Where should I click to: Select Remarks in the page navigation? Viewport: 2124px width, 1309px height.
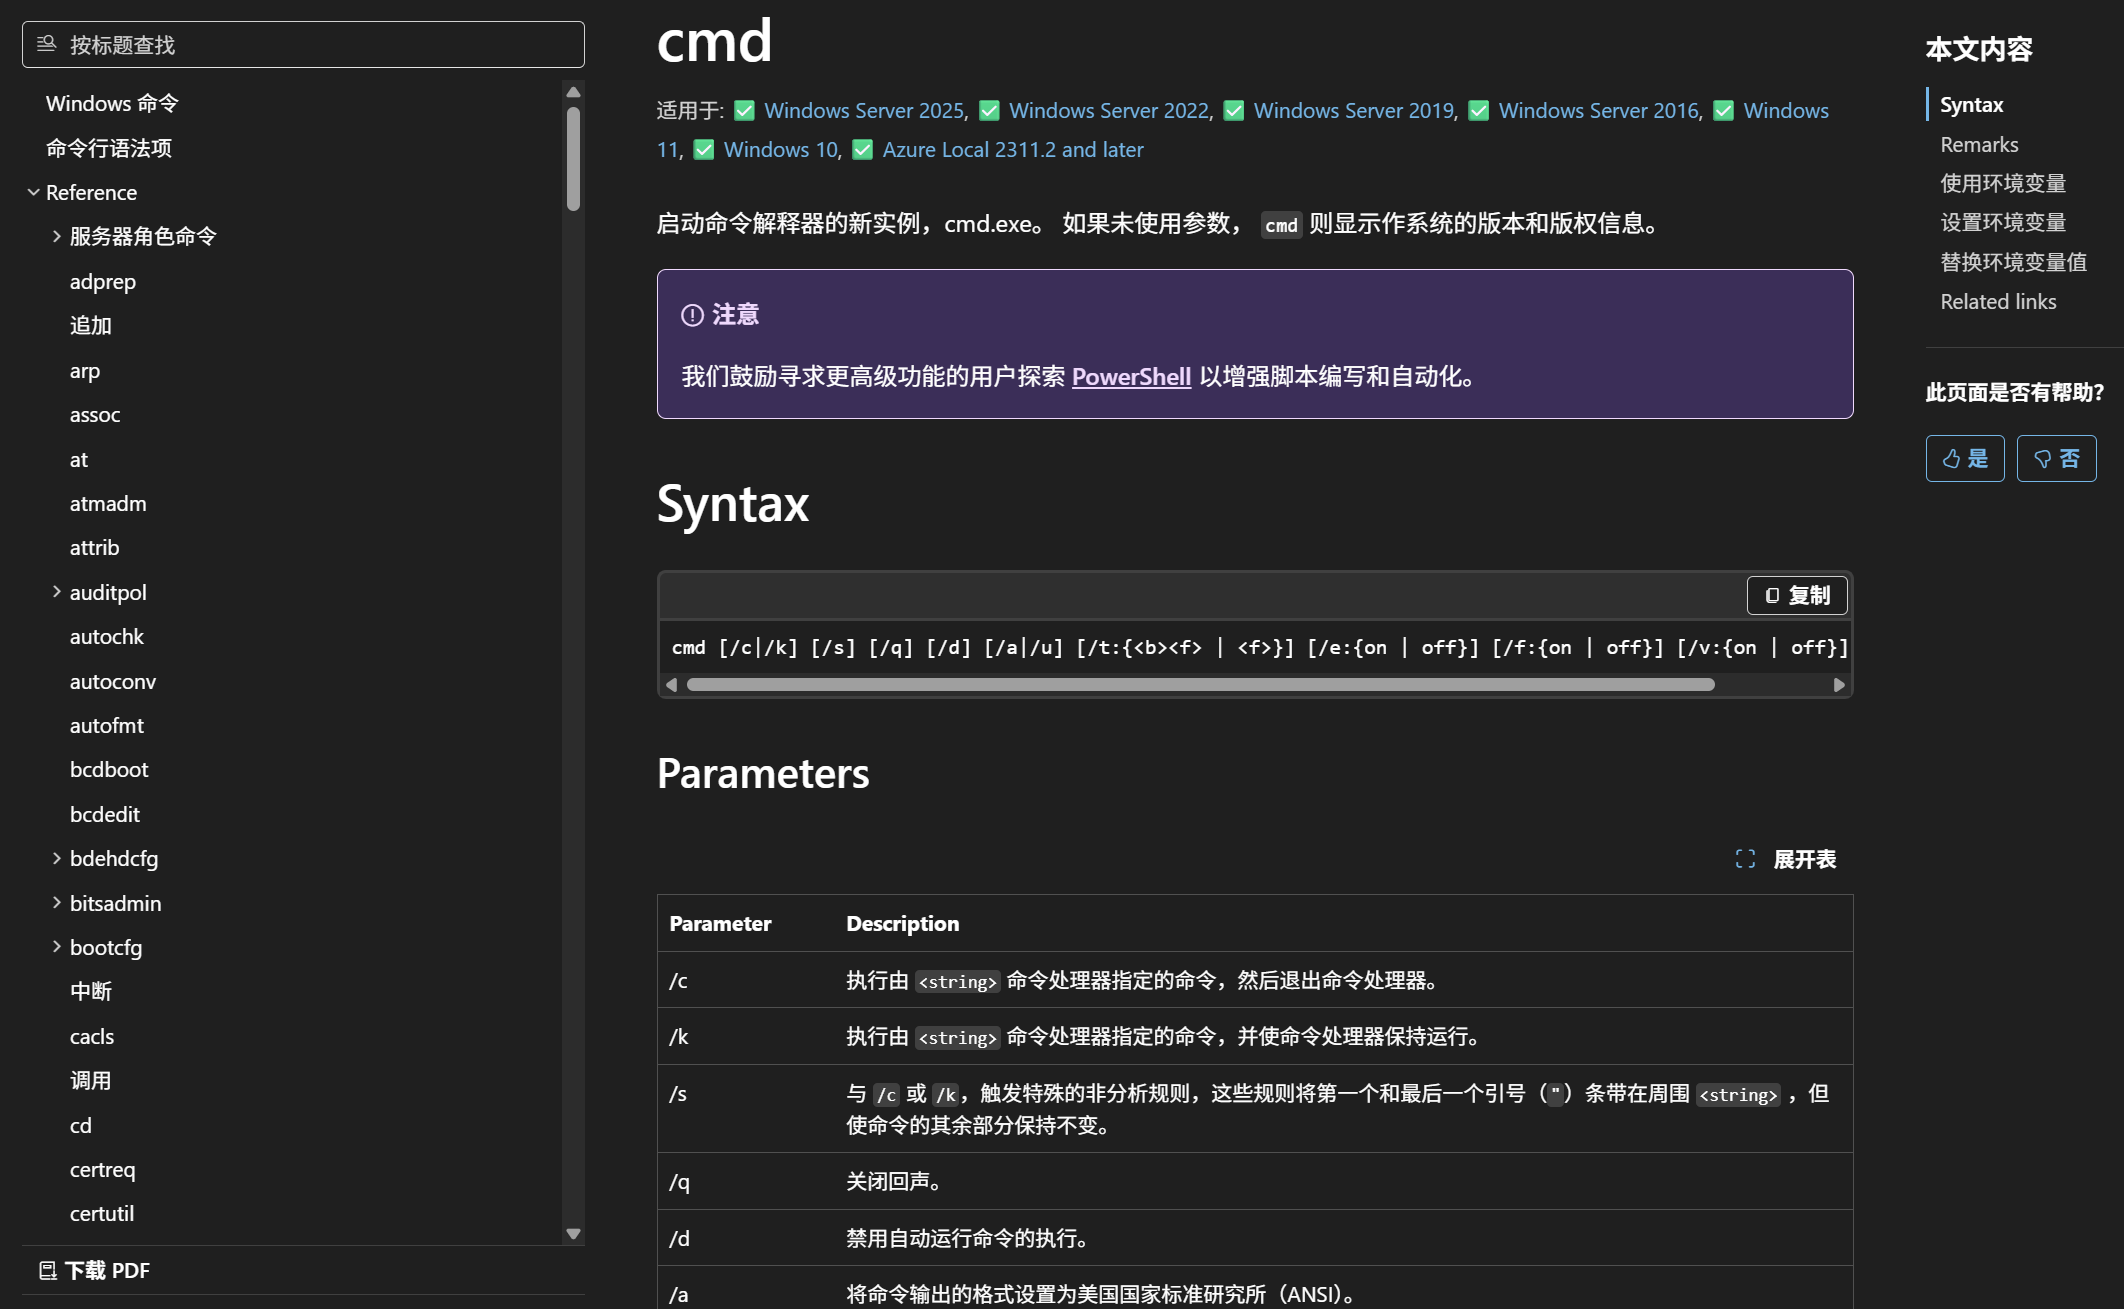(1978, 144)
